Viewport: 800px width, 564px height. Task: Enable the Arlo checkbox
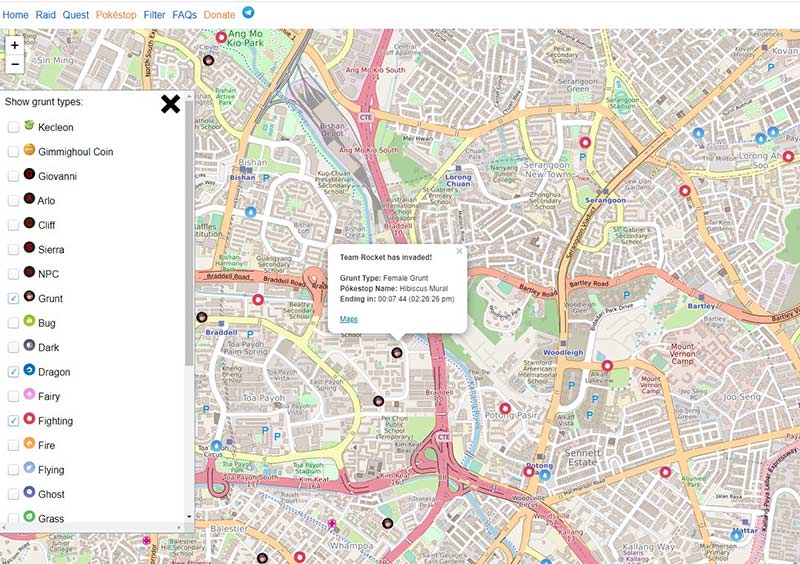click(13, 201)
